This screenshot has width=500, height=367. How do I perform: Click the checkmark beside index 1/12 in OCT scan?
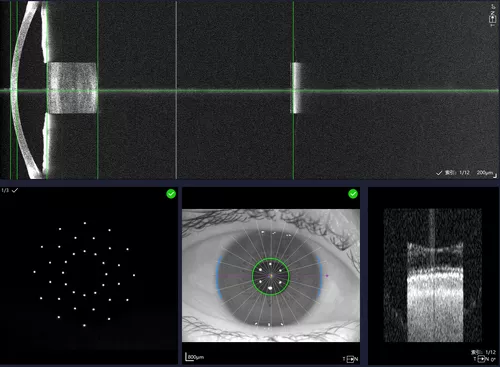(x=439, y=173)
